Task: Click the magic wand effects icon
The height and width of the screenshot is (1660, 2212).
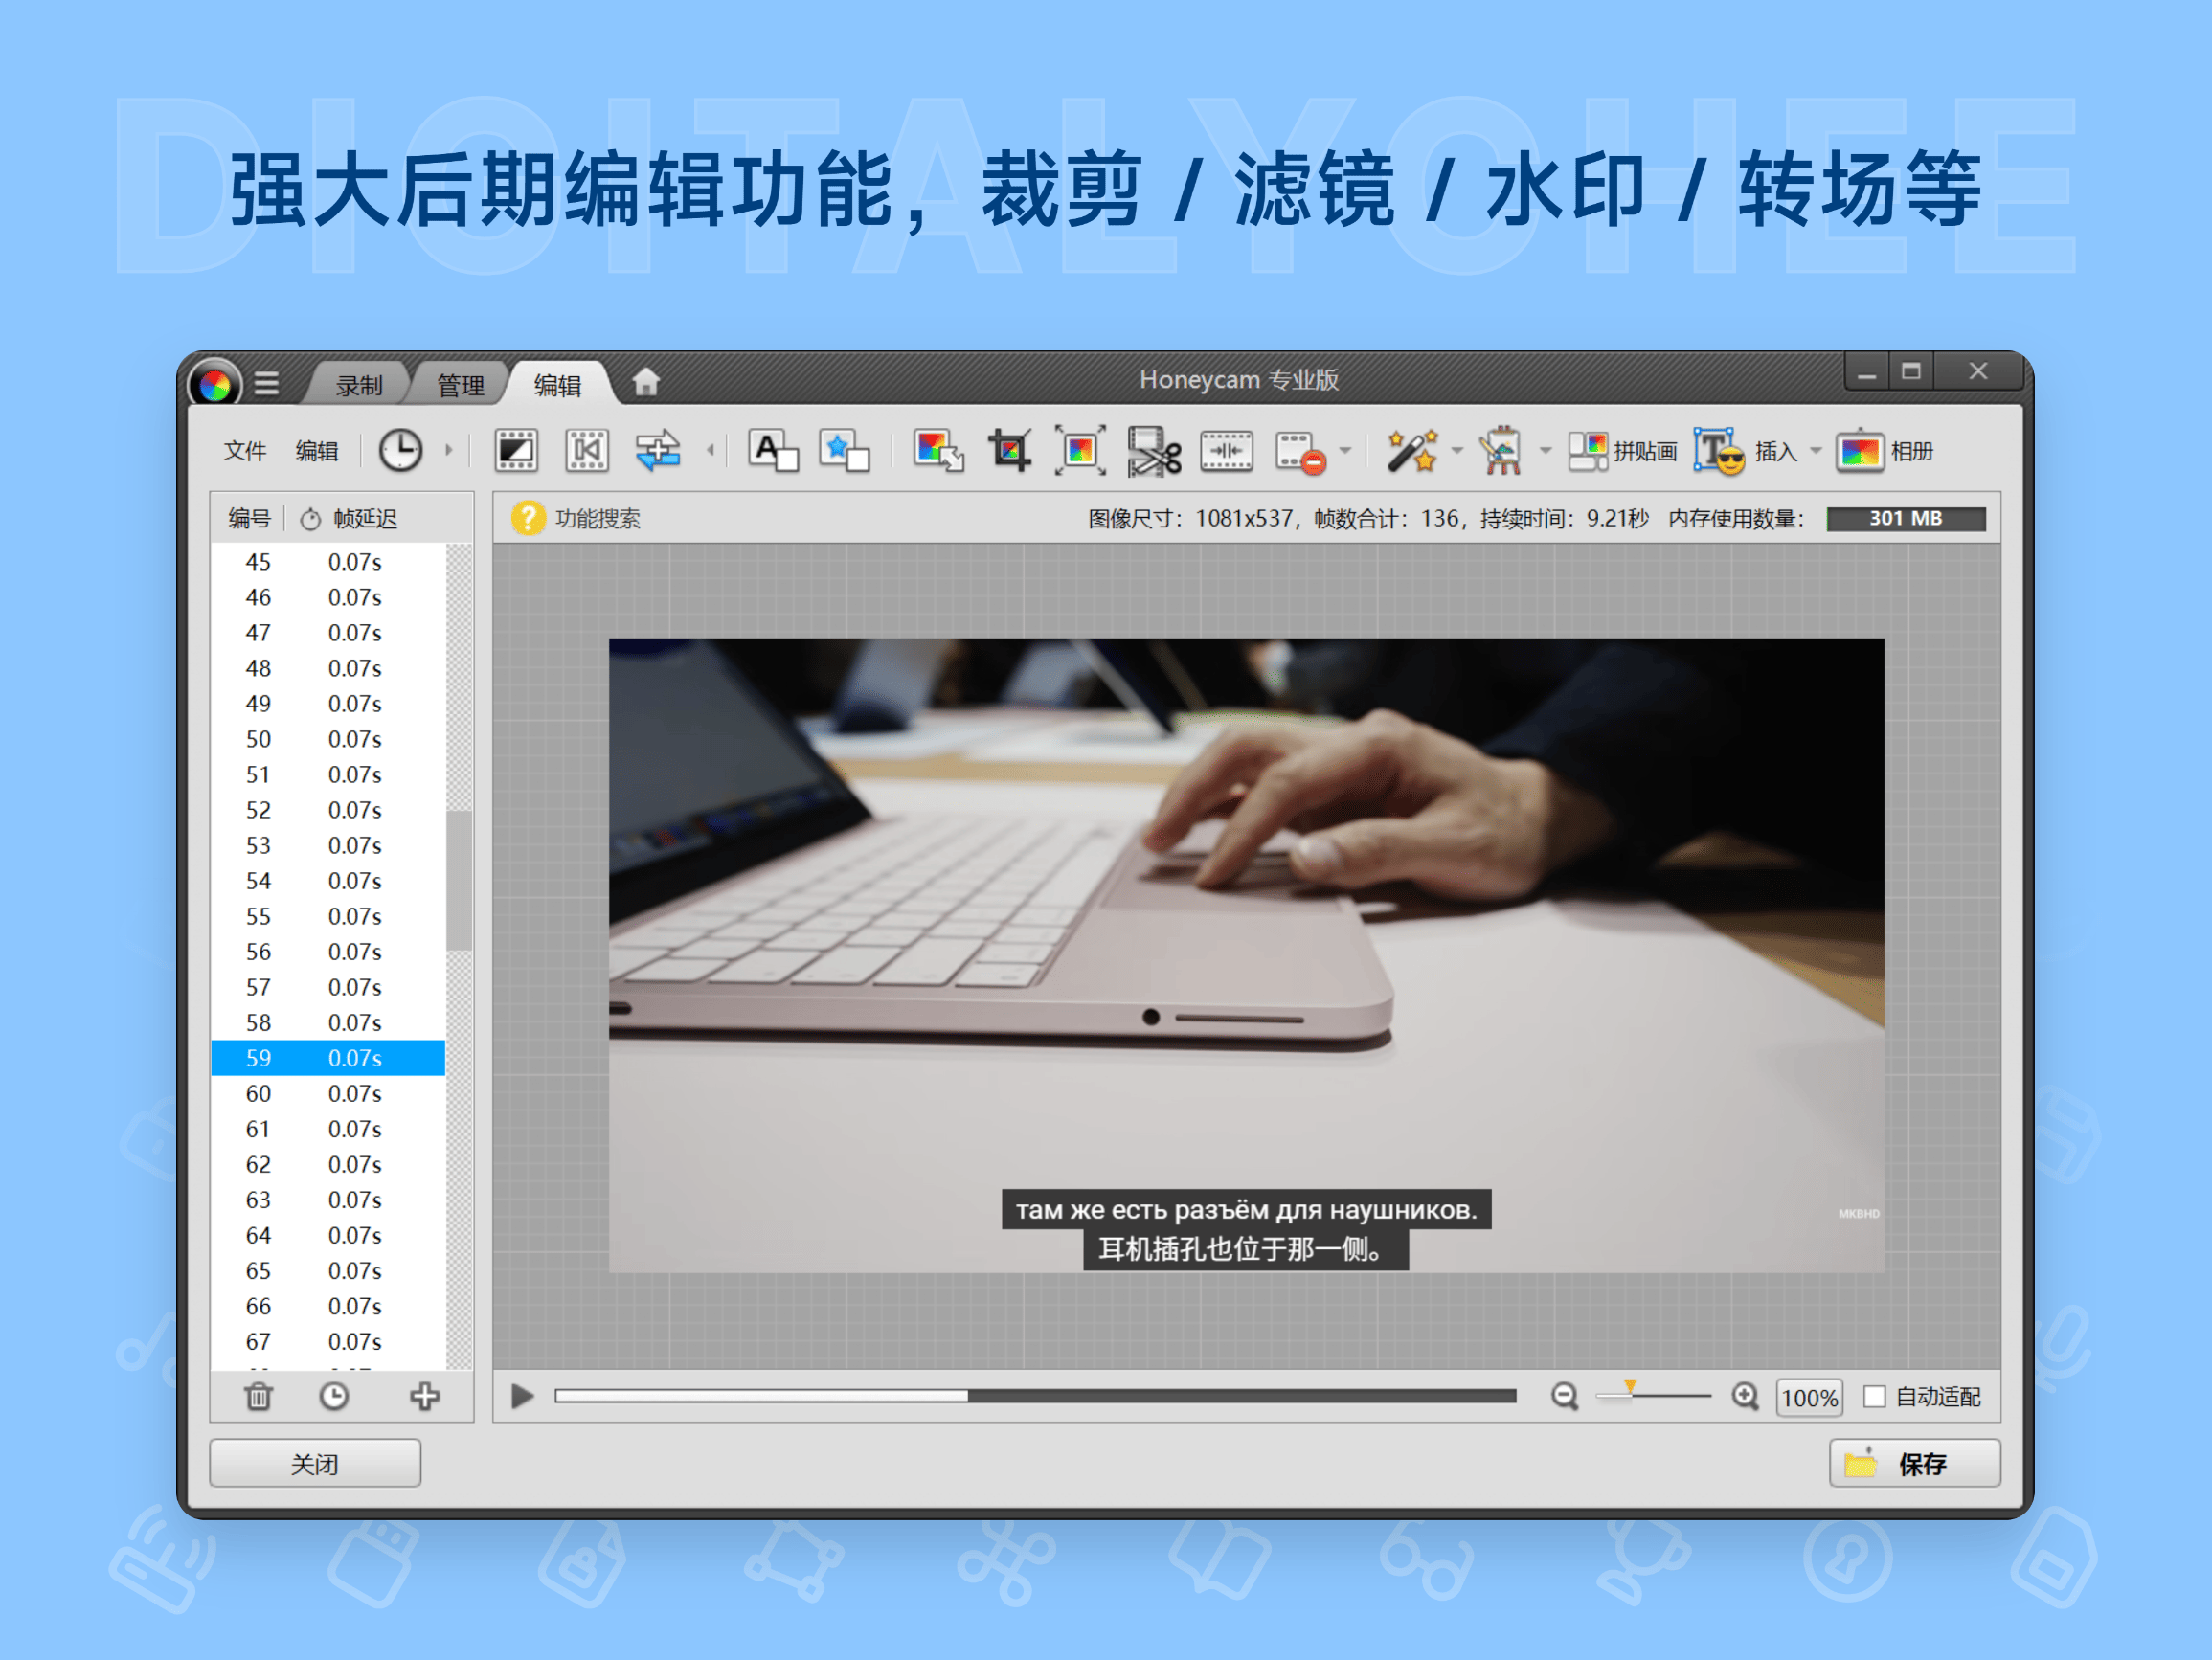Action: click(x=1411, y=451)
